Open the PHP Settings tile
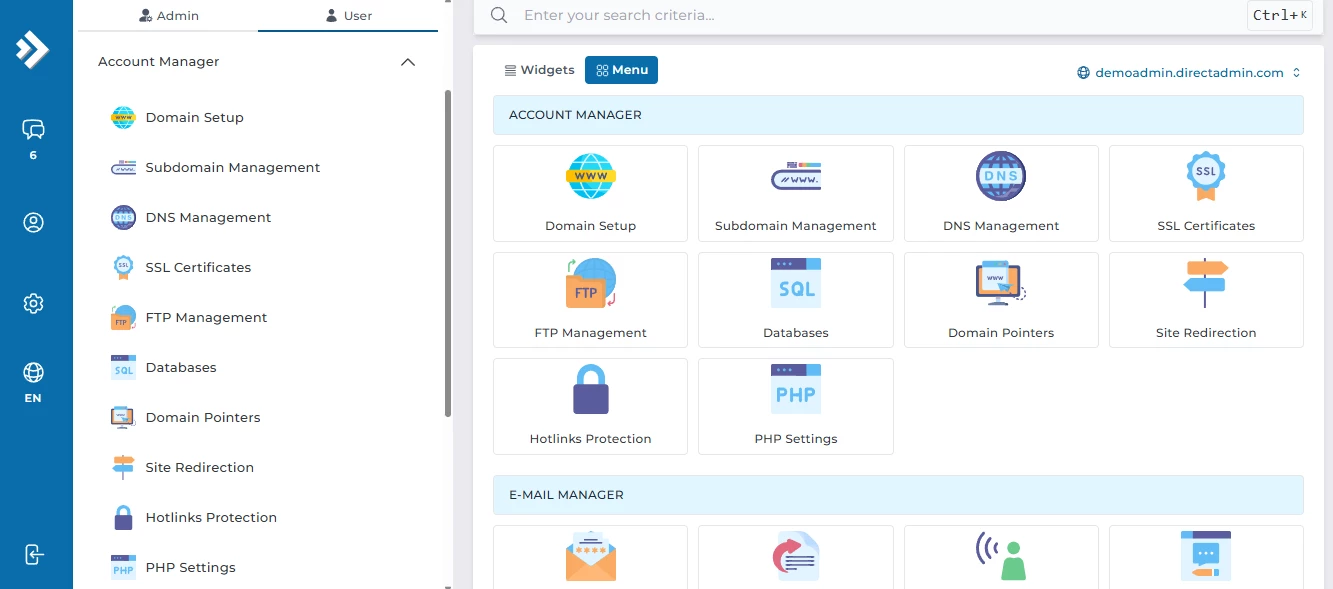Screen dimensions: 1333x589 795,406
